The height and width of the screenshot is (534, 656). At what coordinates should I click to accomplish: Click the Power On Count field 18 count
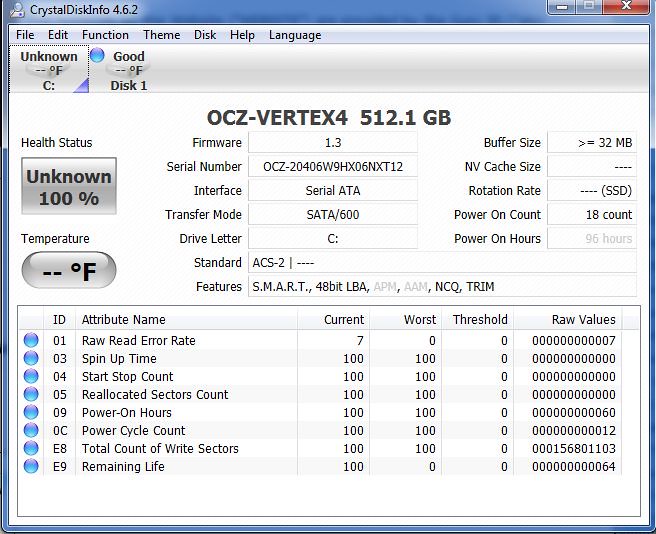pos(592,215)
